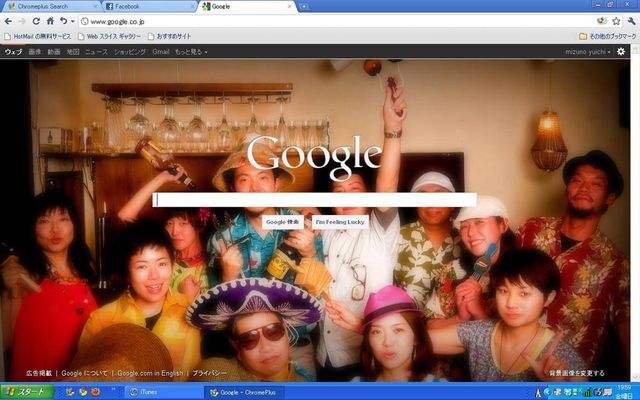Open 画像 in the Google bar
The width and height of the screenshot is (640, 400).
(35, 52)
